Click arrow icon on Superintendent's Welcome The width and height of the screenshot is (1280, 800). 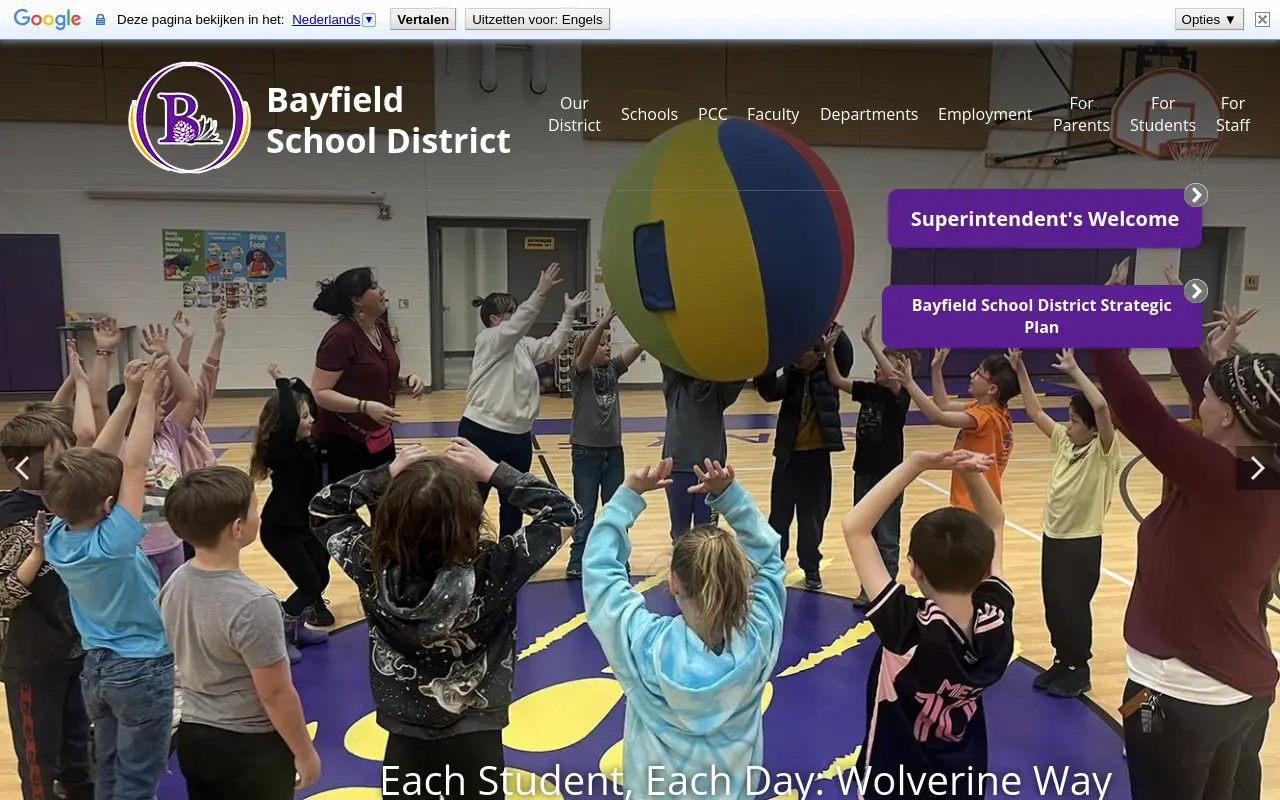click(1196, 195)
